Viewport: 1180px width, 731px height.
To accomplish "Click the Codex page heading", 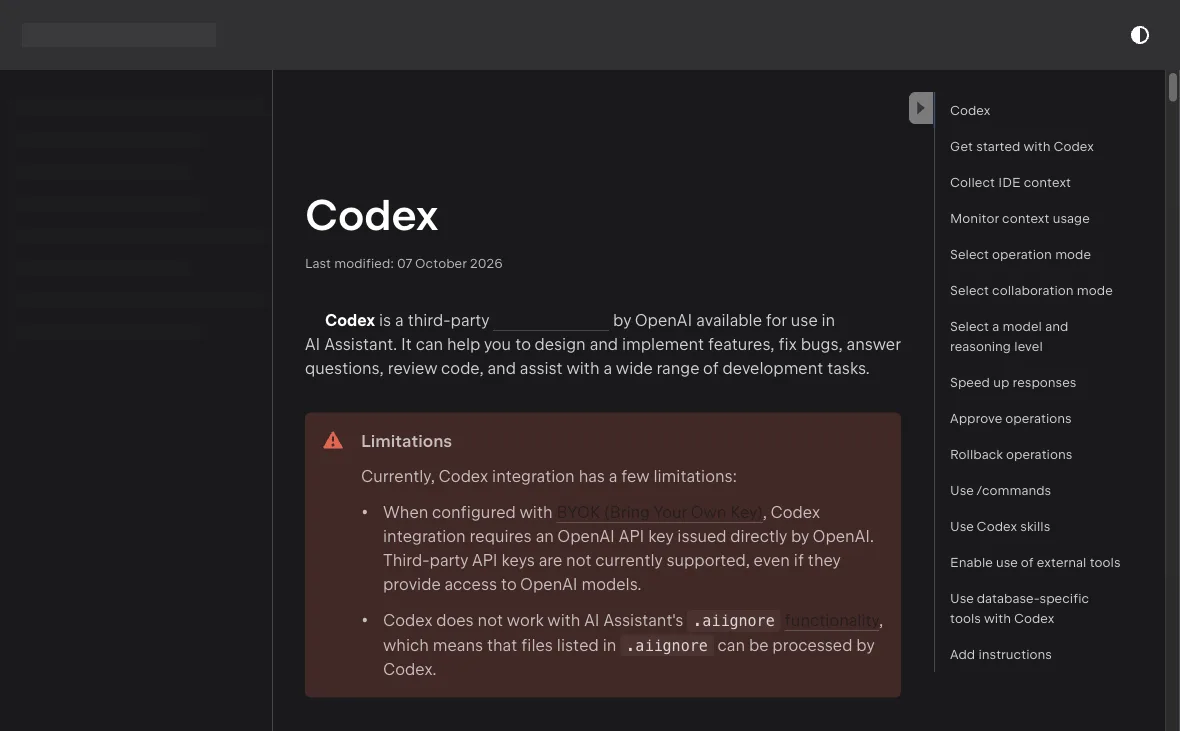I will coord(371,216).
